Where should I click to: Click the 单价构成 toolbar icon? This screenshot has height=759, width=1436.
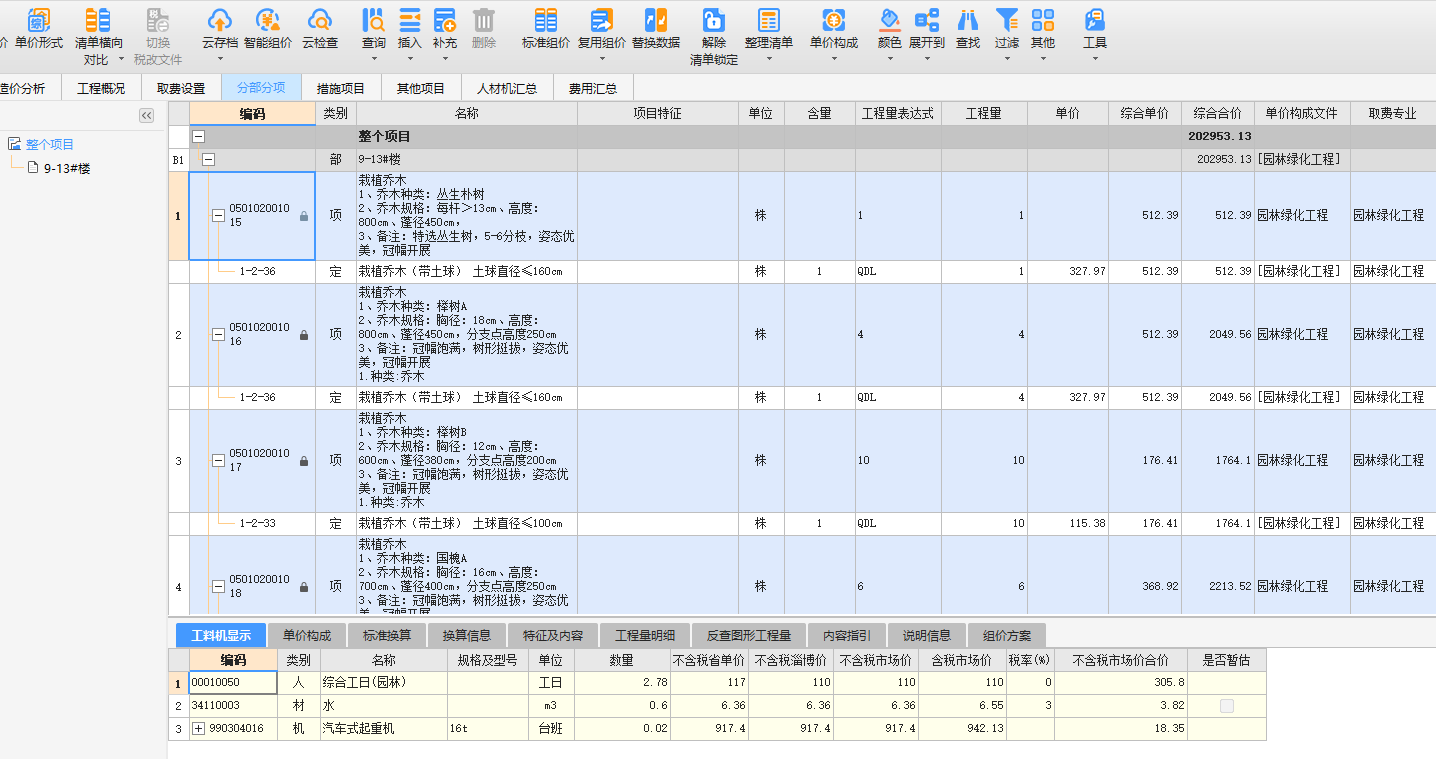click(x=833, y=19)
